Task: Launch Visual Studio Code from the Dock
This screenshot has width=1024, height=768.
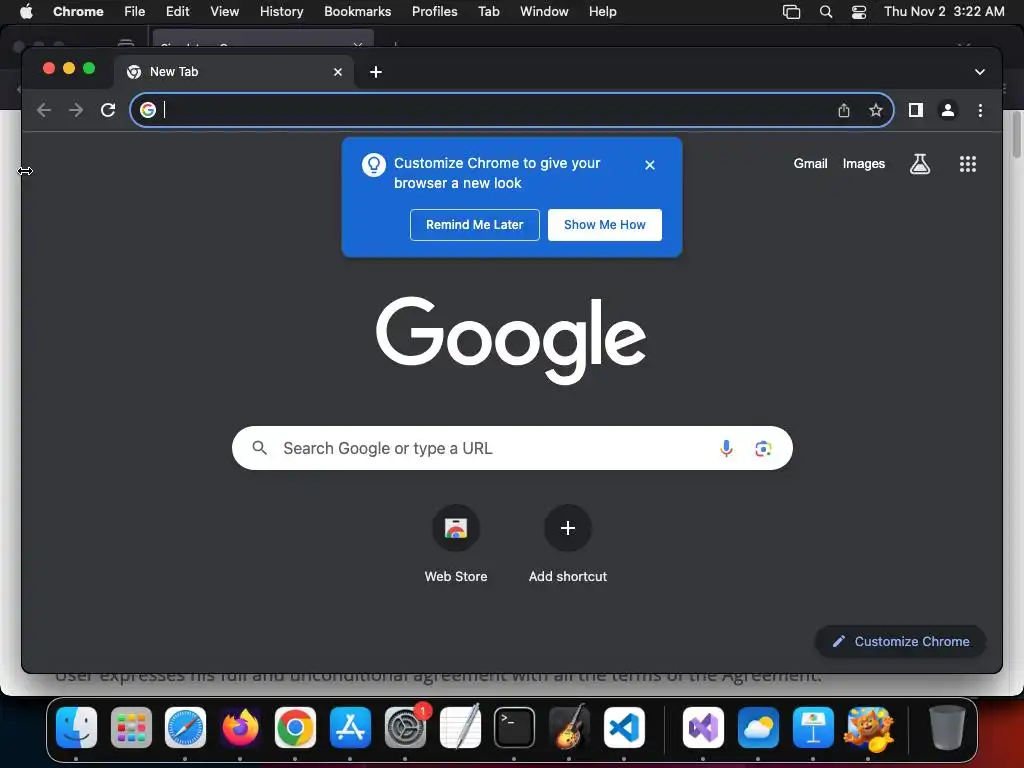Action: point(624,728)
